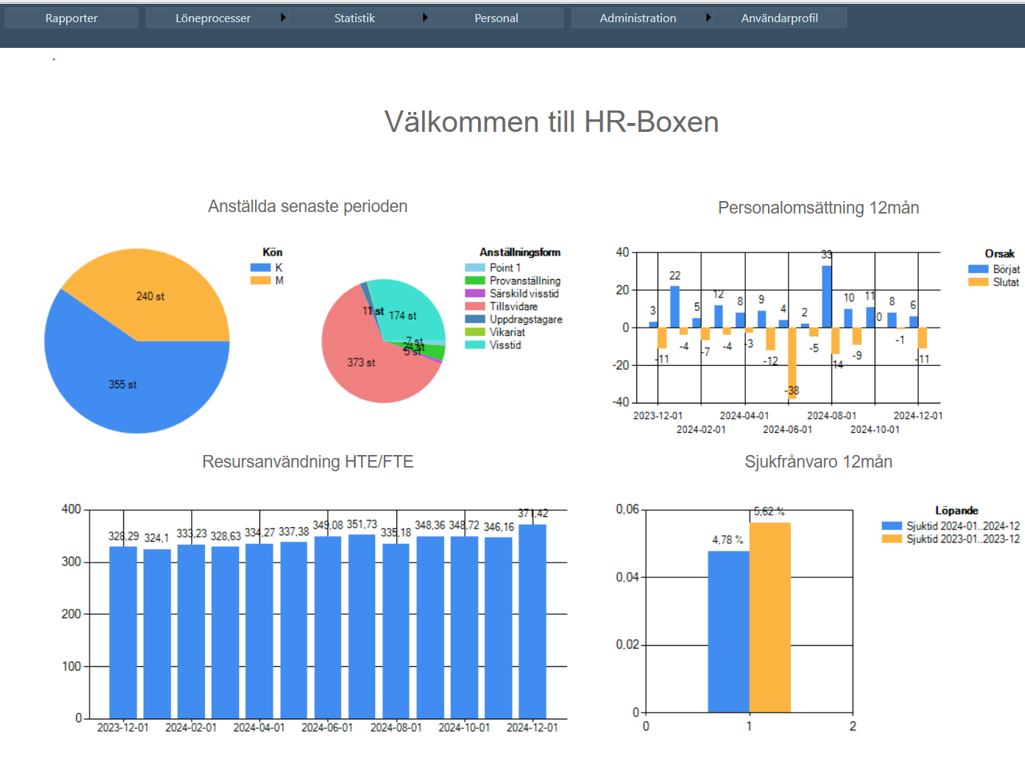1025x775 pixels.
Task: Open the Löneprocesser menu
Action: click(x=212, y=18)
